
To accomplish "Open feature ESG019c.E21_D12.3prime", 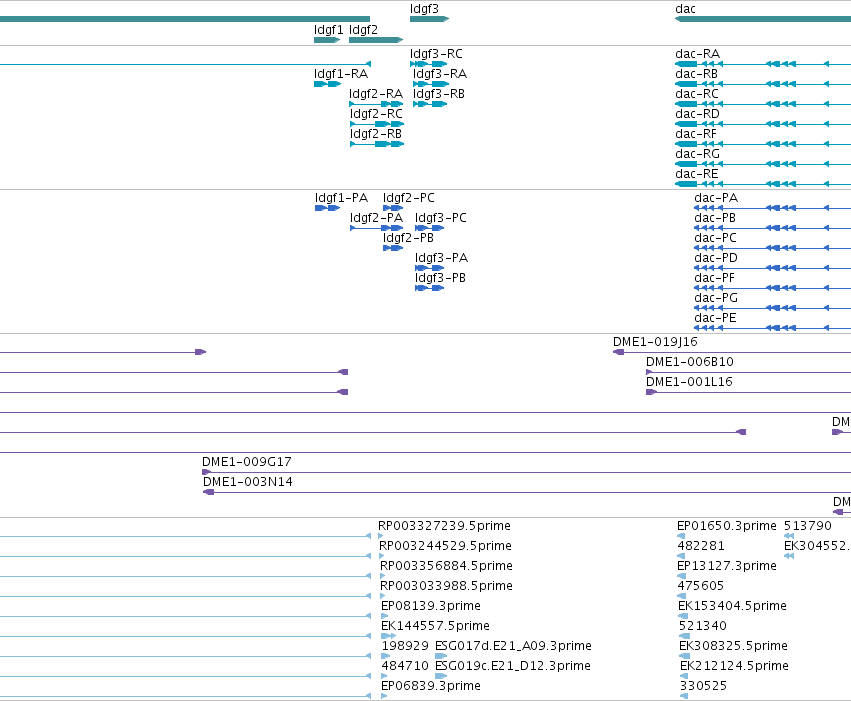I will click(513, 667).
